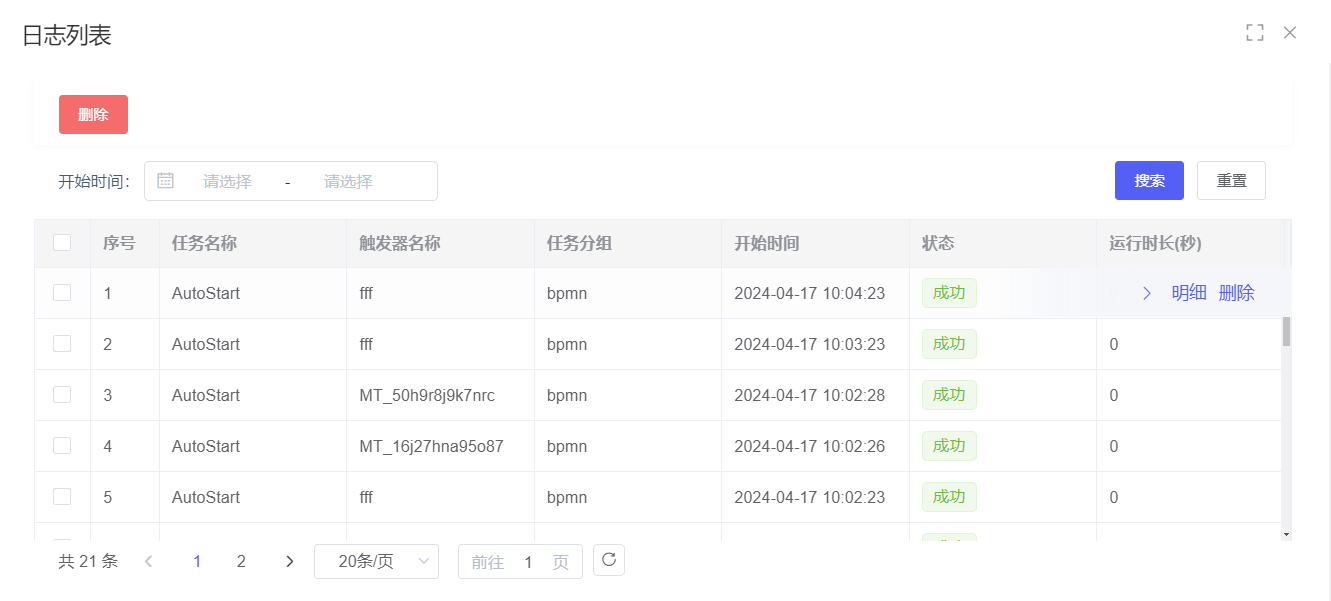This screenshot has height=601, width=1331.
Task: Select the checkbox for row 3
Action: 62,395
